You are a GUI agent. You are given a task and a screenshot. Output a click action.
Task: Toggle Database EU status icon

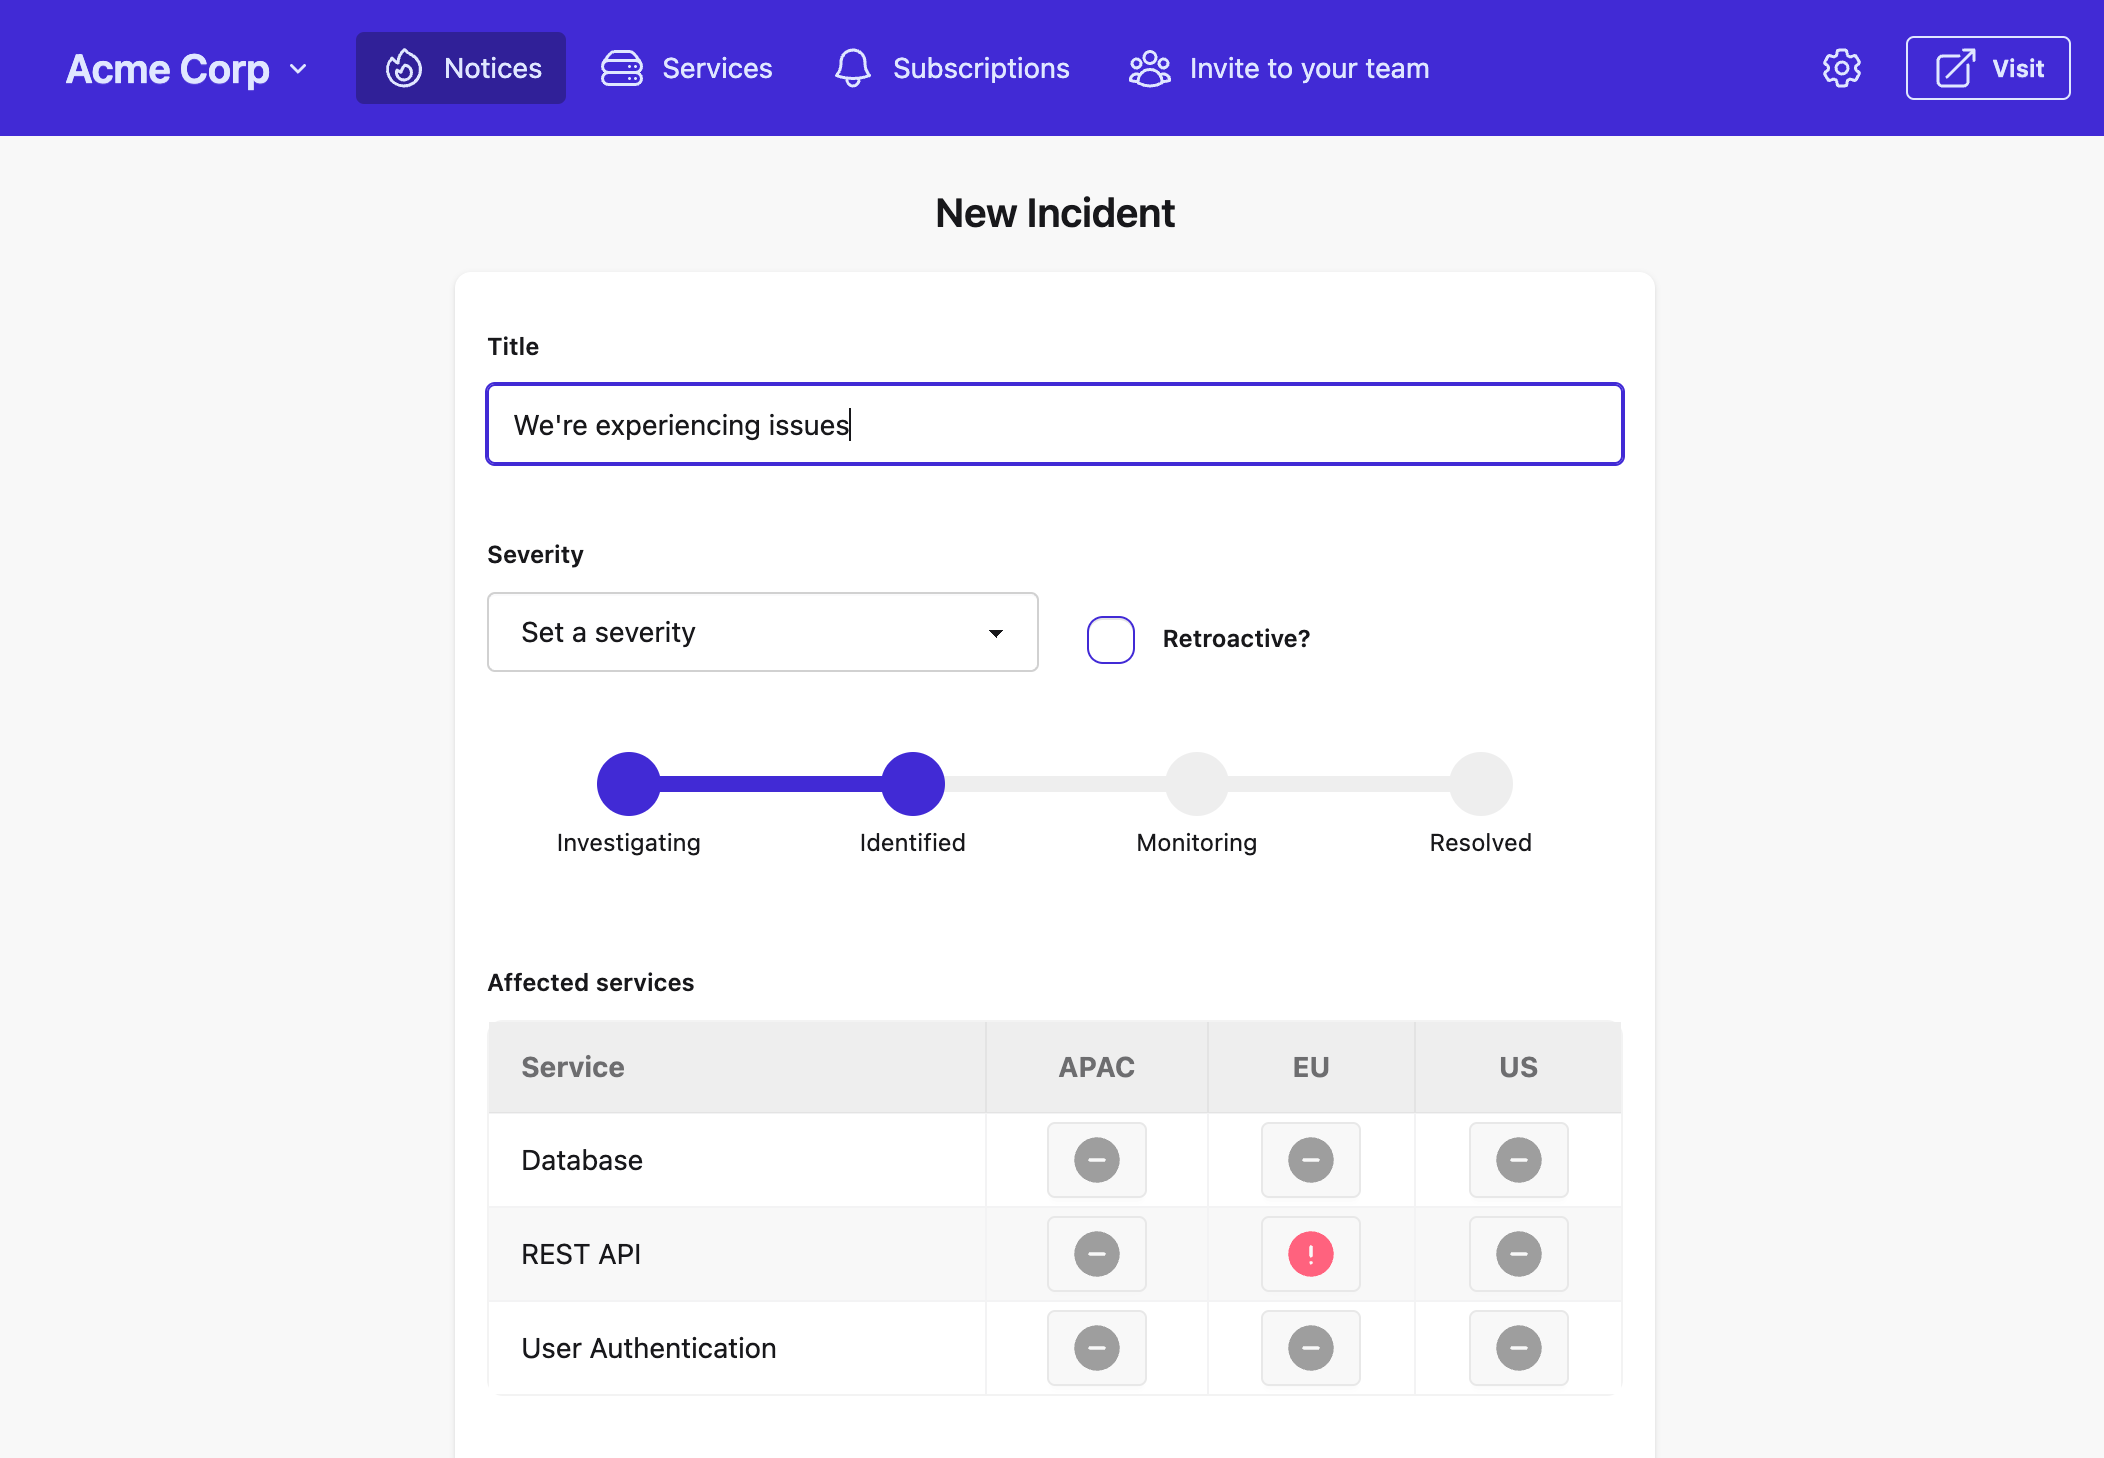pos(1311,1160)
